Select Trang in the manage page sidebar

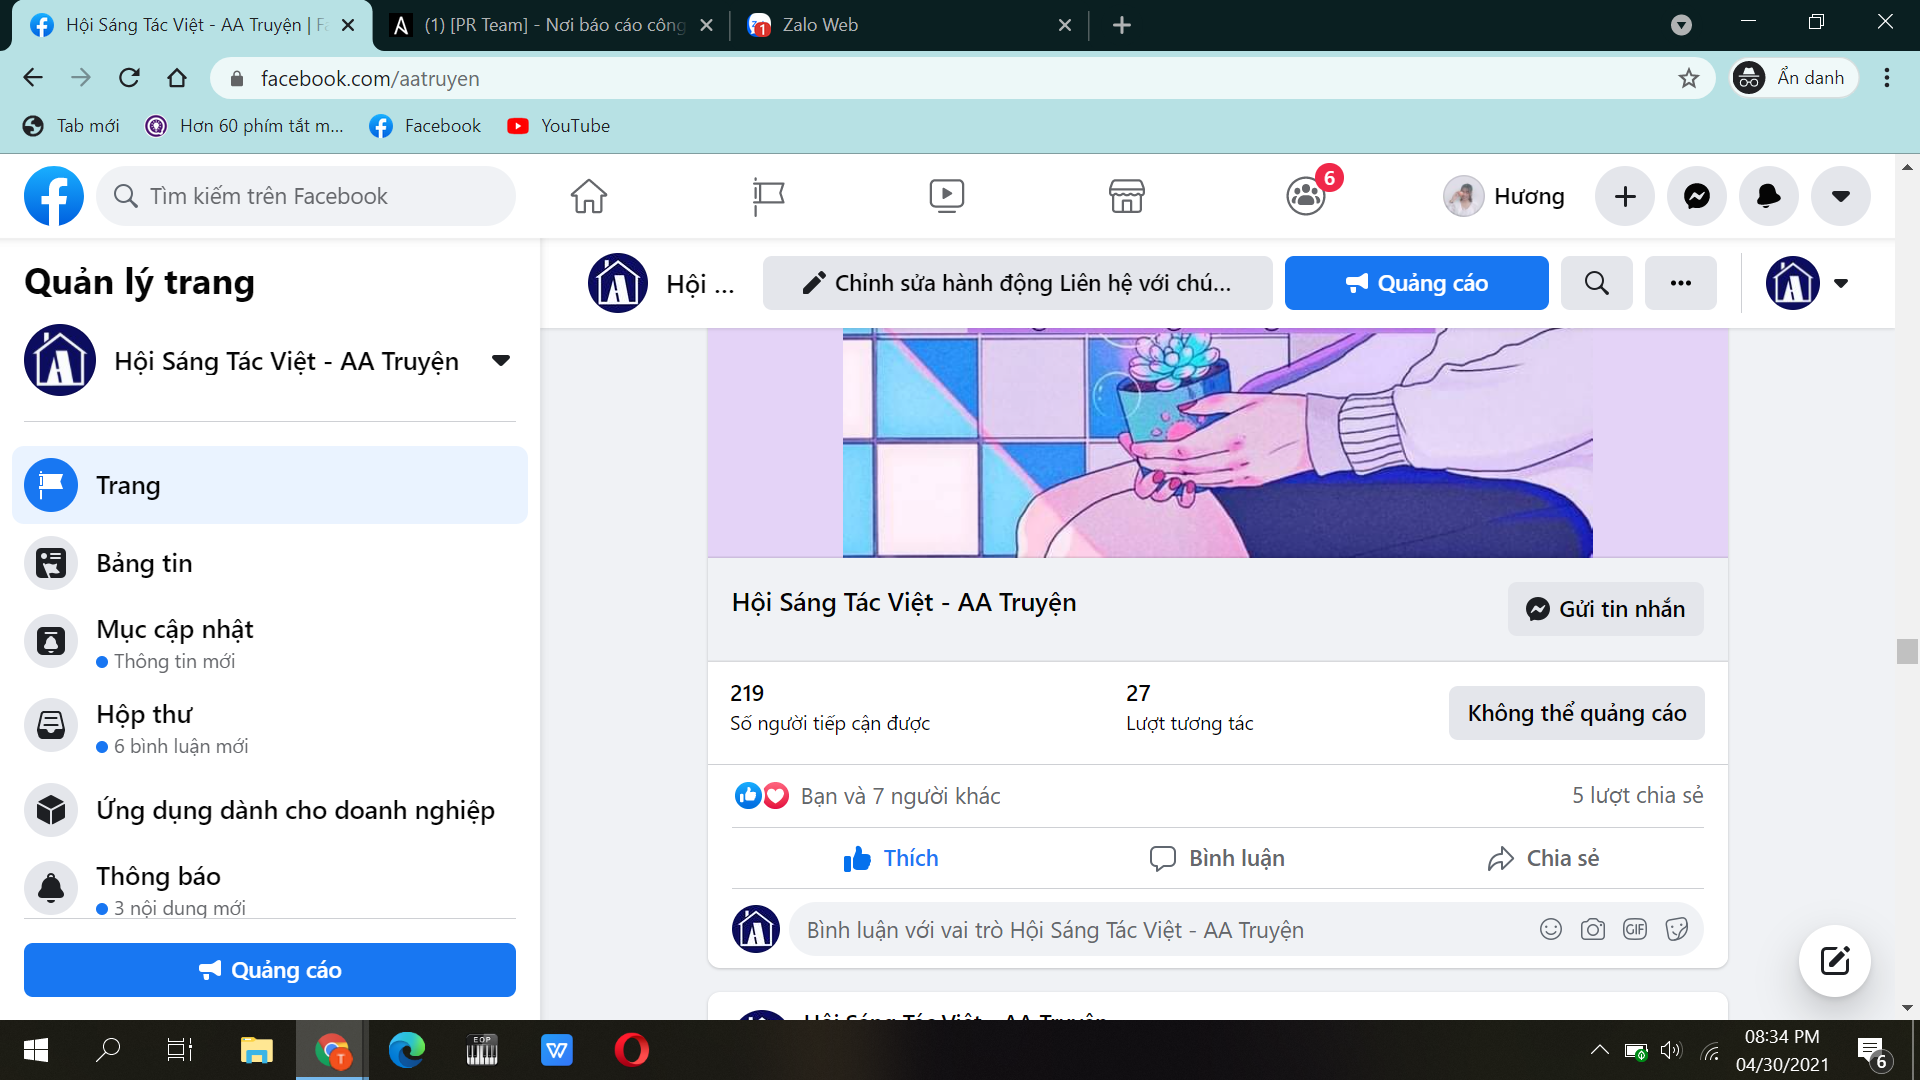click(x=270, y=485)
